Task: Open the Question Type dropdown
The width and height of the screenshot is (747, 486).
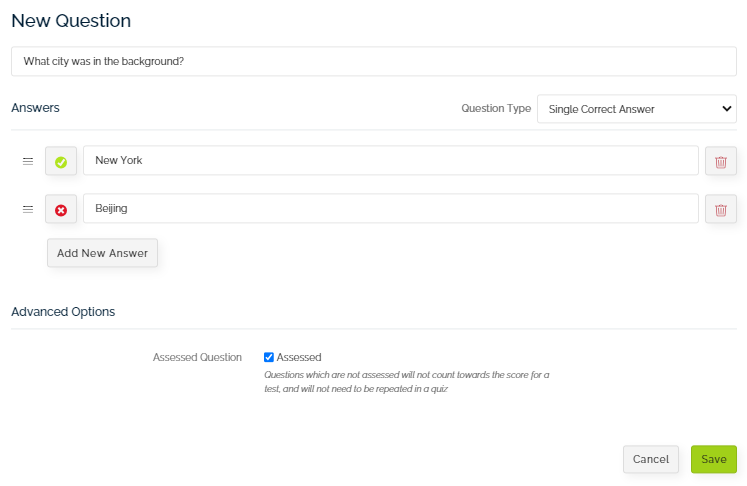Action: tap(637, 109)
